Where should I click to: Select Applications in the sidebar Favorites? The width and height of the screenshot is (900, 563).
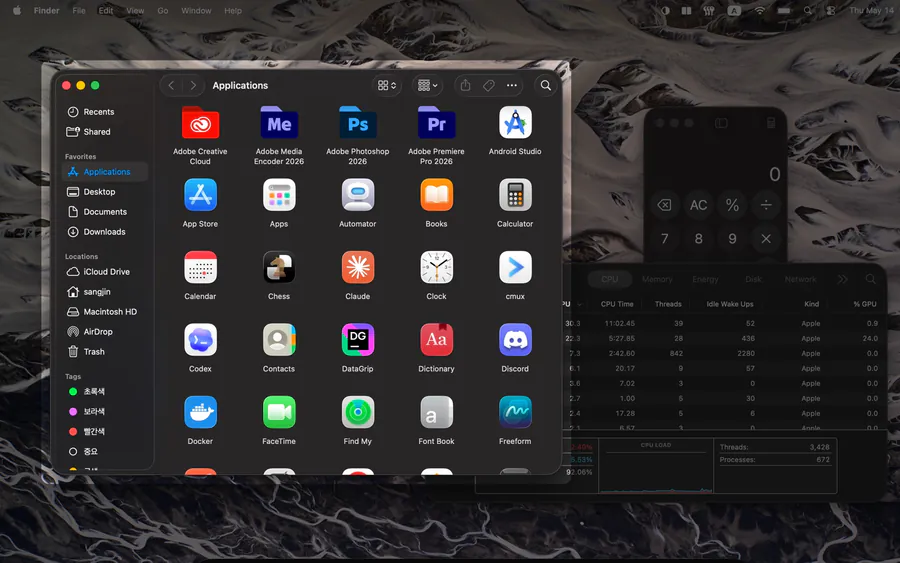pyautogui.click(x=105, y=172)
